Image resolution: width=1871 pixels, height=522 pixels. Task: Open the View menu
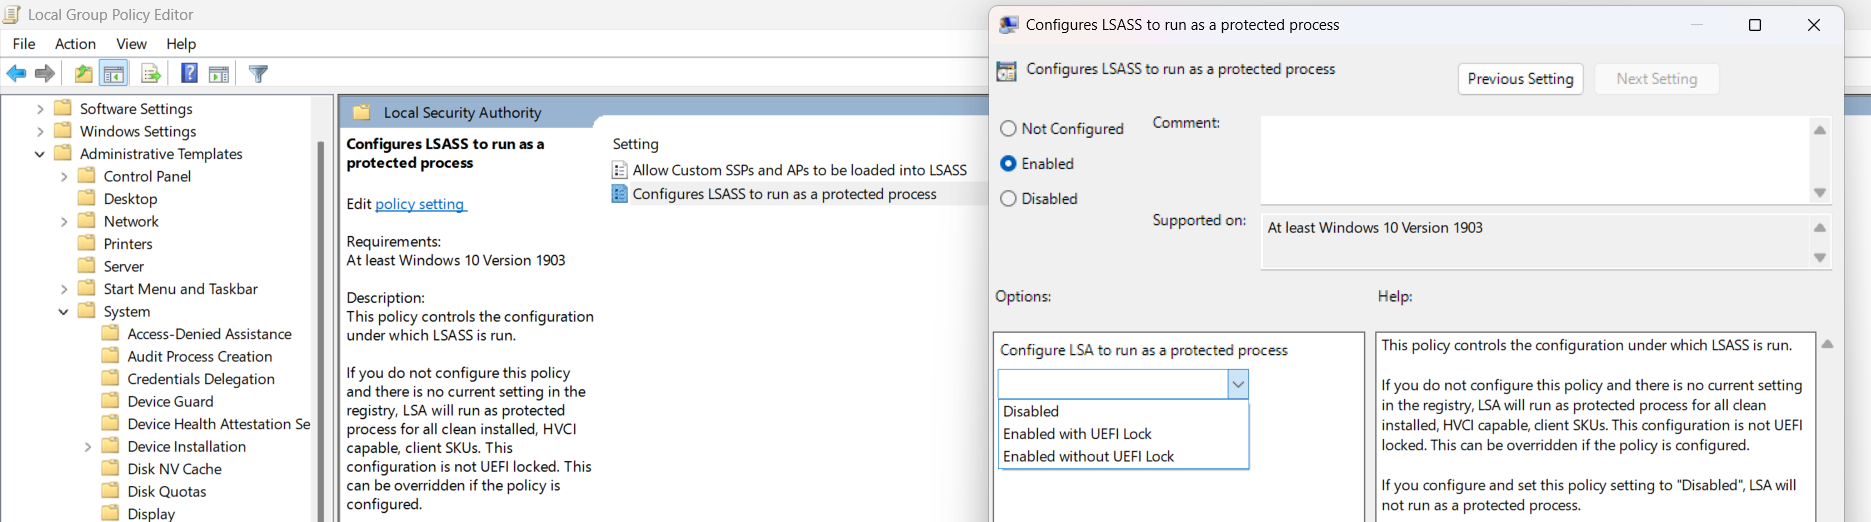tap(131, 43)
